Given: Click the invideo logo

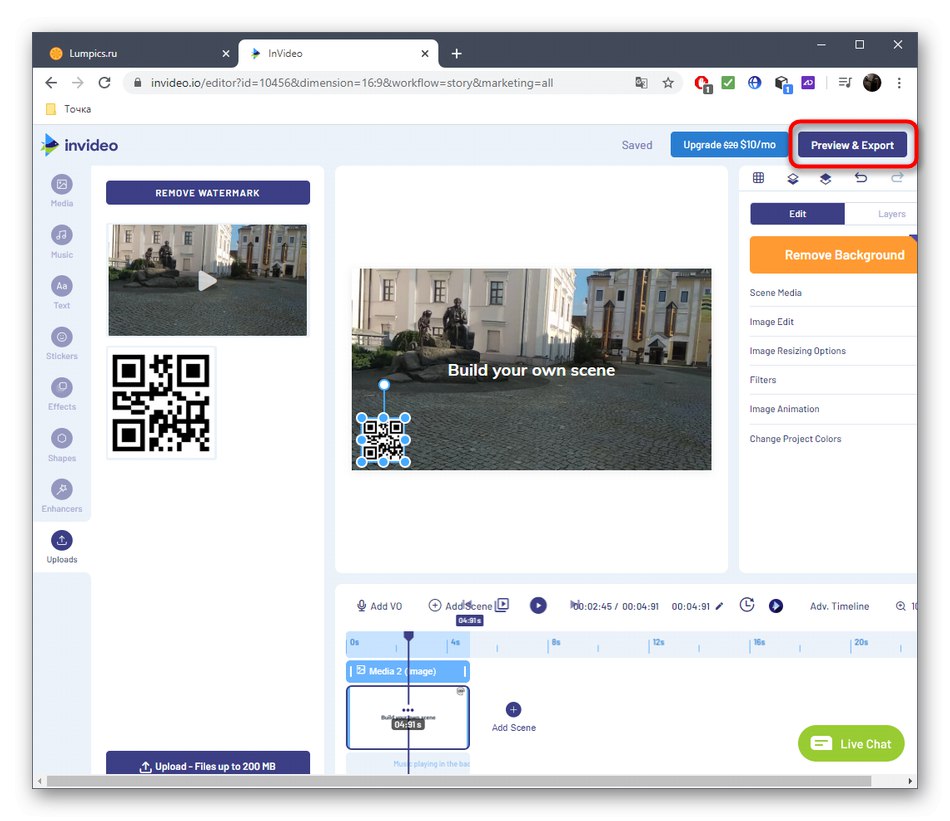Looking at the screenshot, I should pyautogui.click(x=79, y=145).
